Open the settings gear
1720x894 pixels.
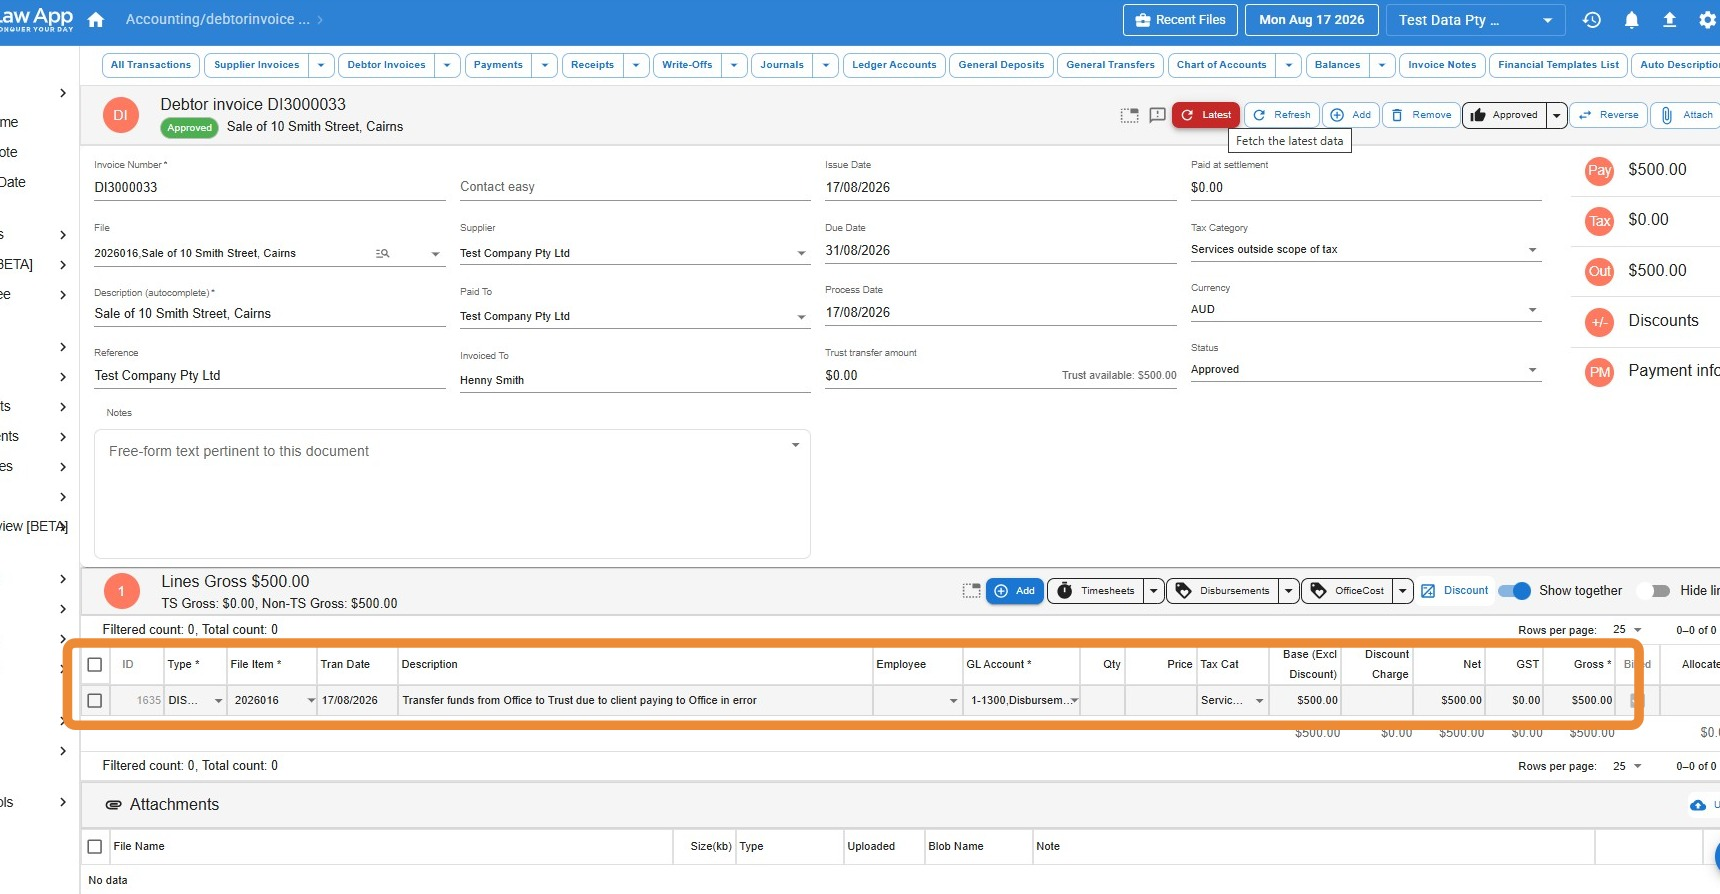(x=1708, y=20)
